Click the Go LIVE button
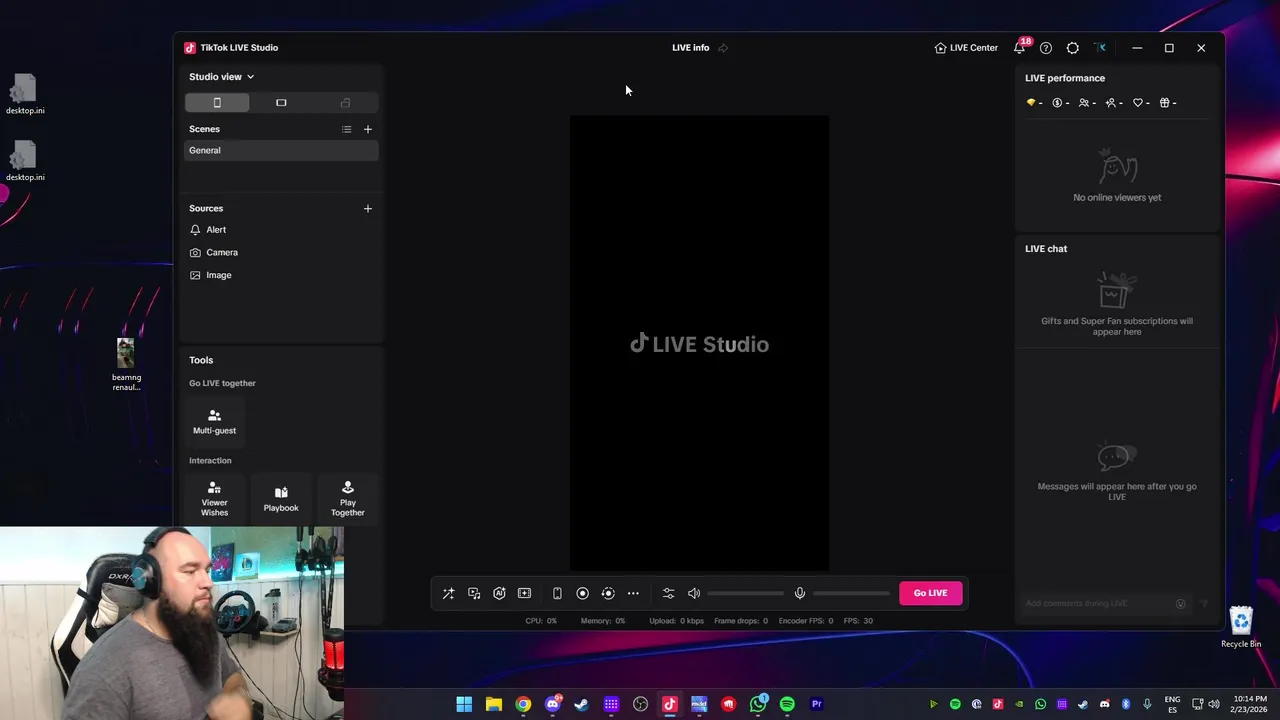 coord(930,593)
